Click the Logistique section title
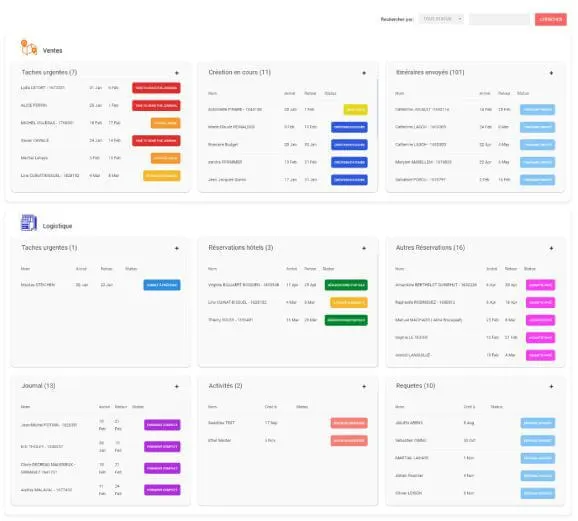The width and height of the screenshot is (578, 521). [57, 226]
